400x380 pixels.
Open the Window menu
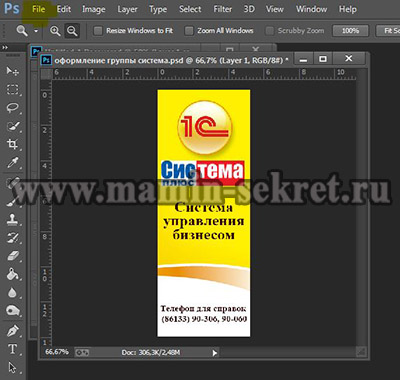click(312, 9)
